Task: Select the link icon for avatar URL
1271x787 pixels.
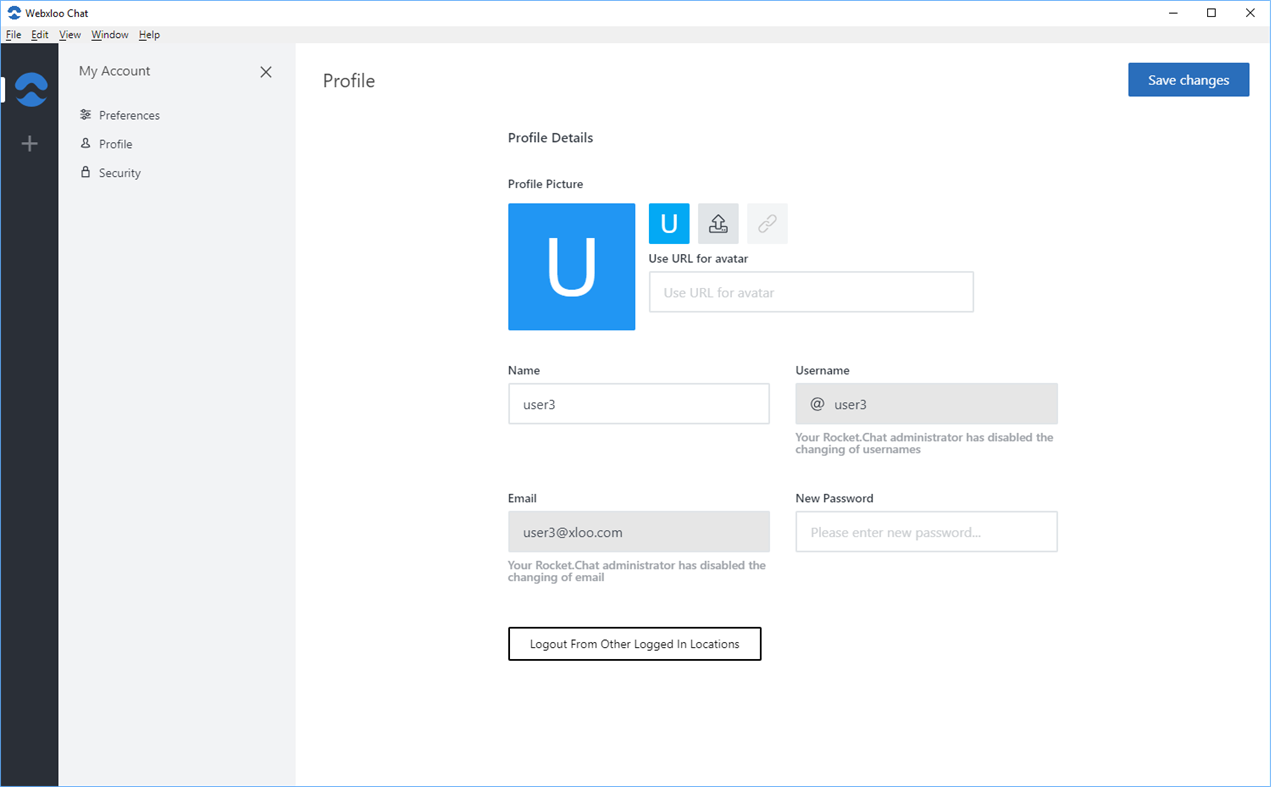Action: point(767,223)
